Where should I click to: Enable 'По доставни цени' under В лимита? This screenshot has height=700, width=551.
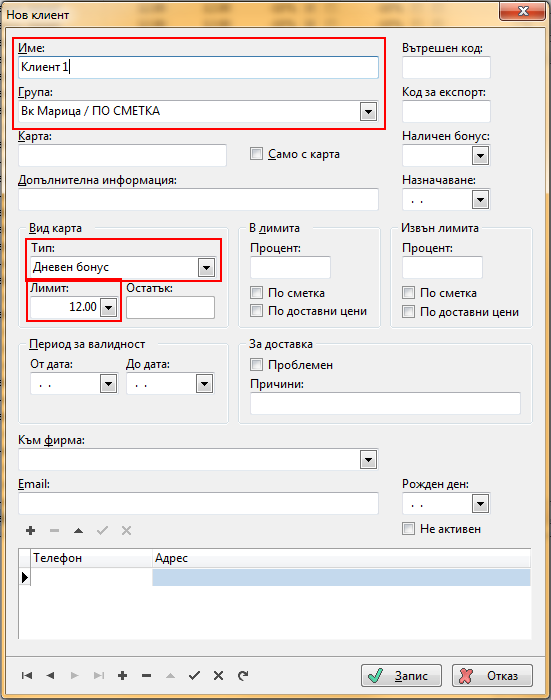(256, 311)
